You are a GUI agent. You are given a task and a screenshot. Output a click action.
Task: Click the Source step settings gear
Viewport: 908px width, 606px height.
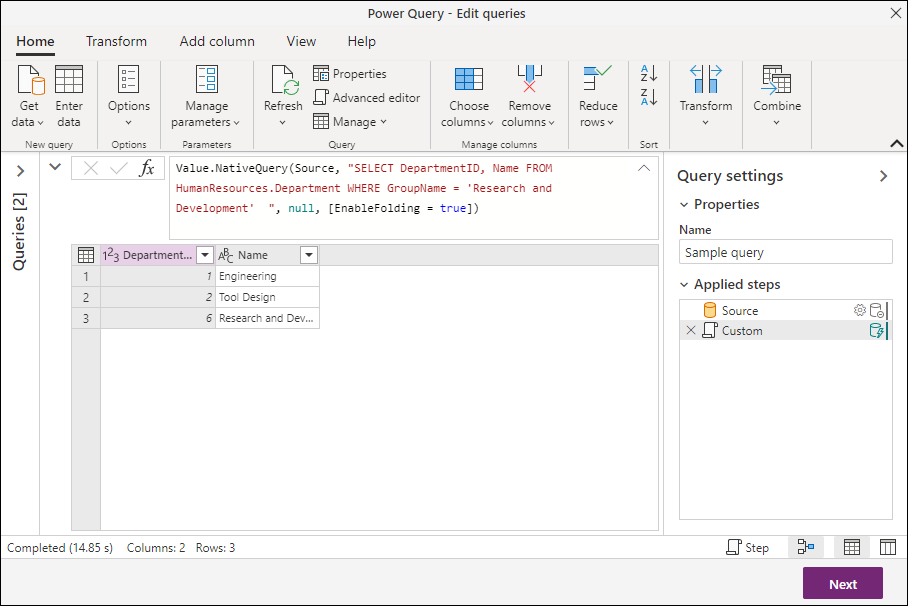(x=859, y=311)
